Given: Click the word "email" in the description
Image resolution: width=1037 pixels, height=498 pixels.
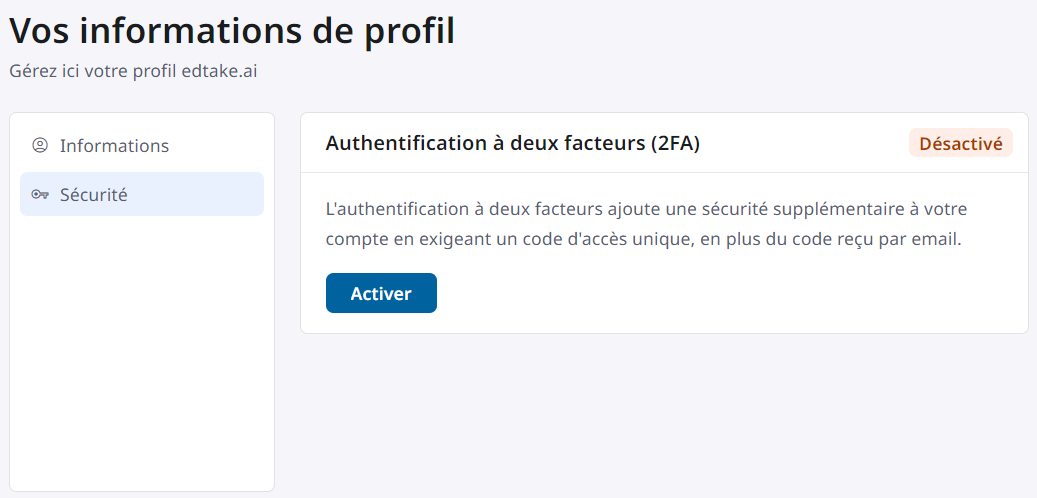Looking at the screenshot, I should coord(938,241).
